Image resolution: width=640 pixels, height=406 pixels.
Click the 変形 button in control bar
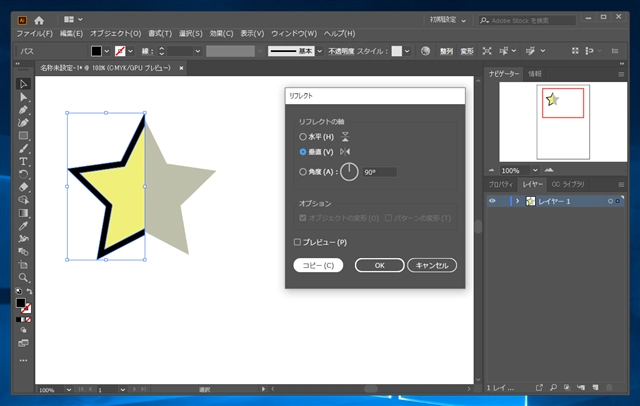467,51
